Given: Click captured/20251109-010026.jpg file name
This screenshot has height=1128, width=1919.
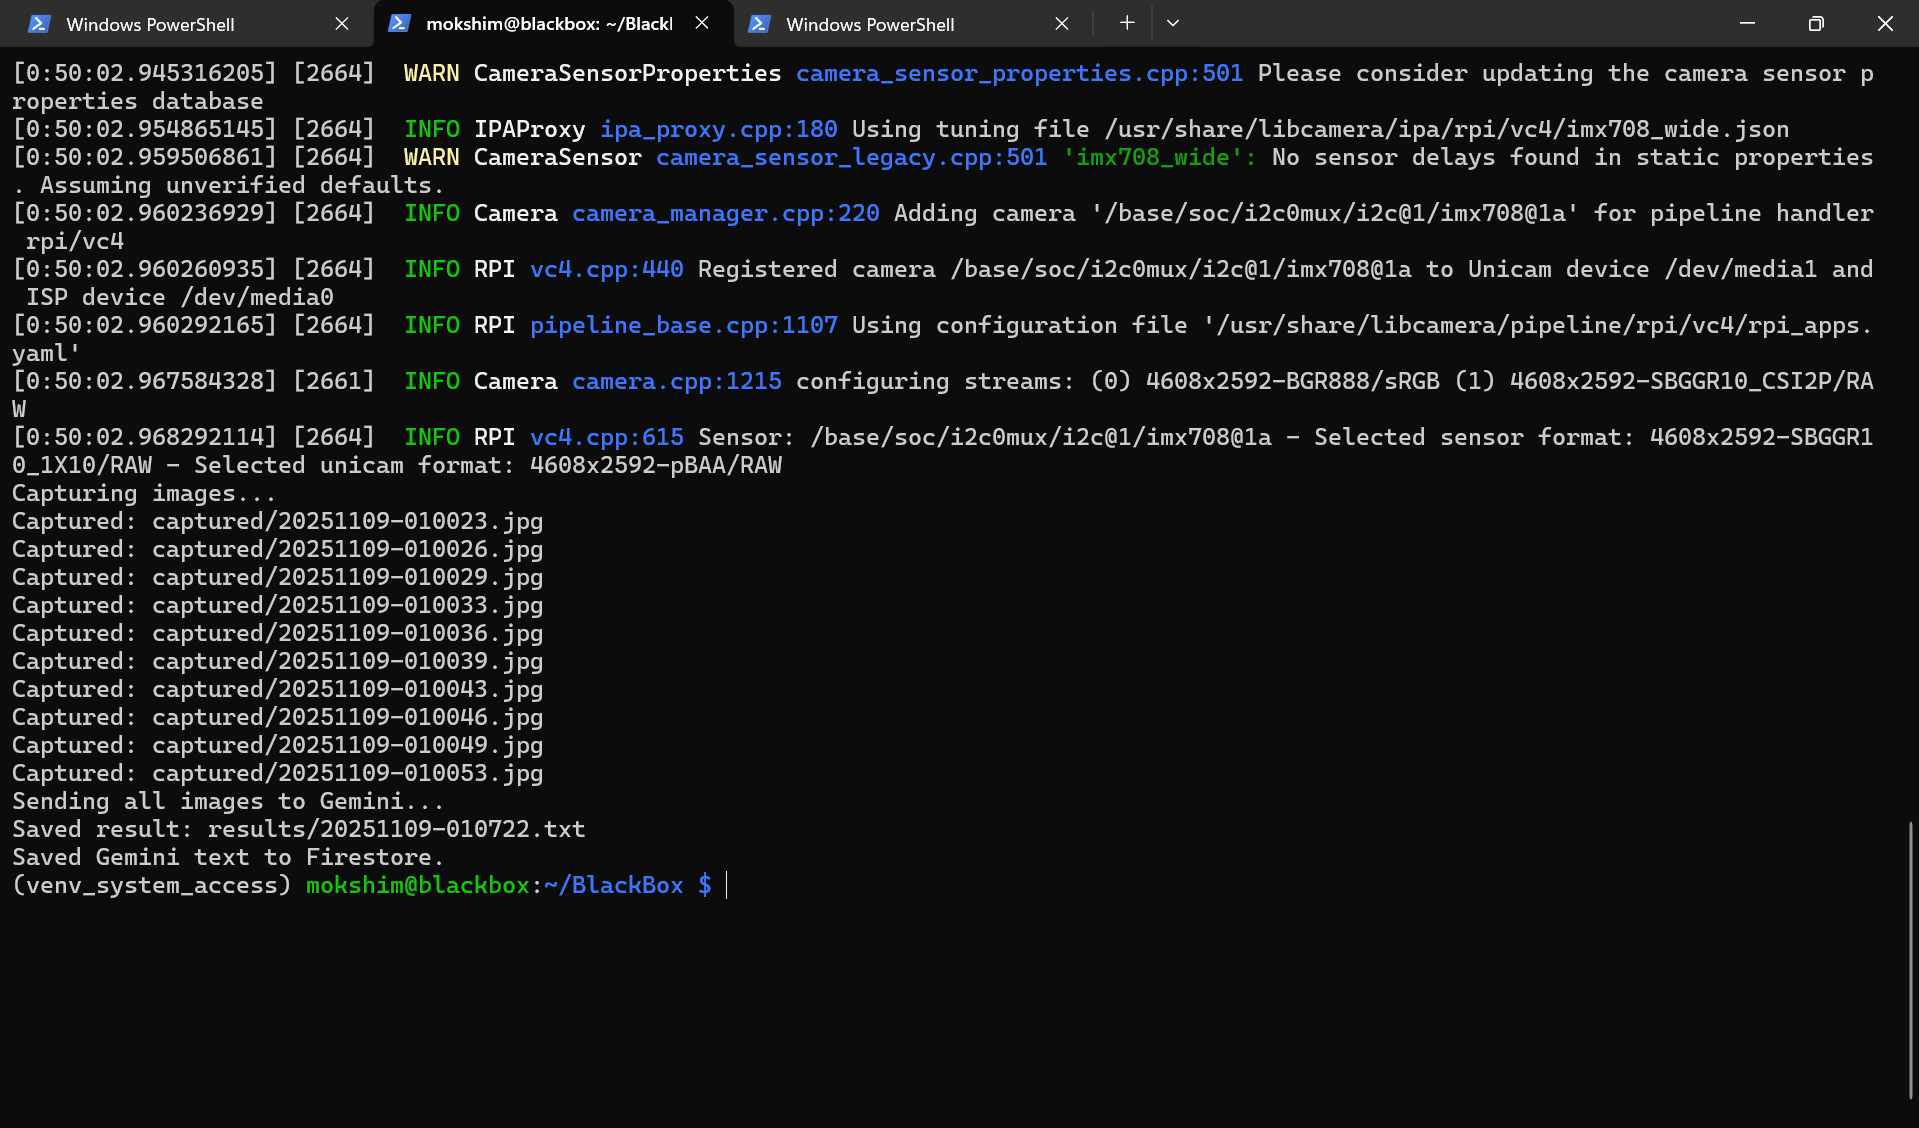Looking at the screenshot, I should tap(347, 549).
